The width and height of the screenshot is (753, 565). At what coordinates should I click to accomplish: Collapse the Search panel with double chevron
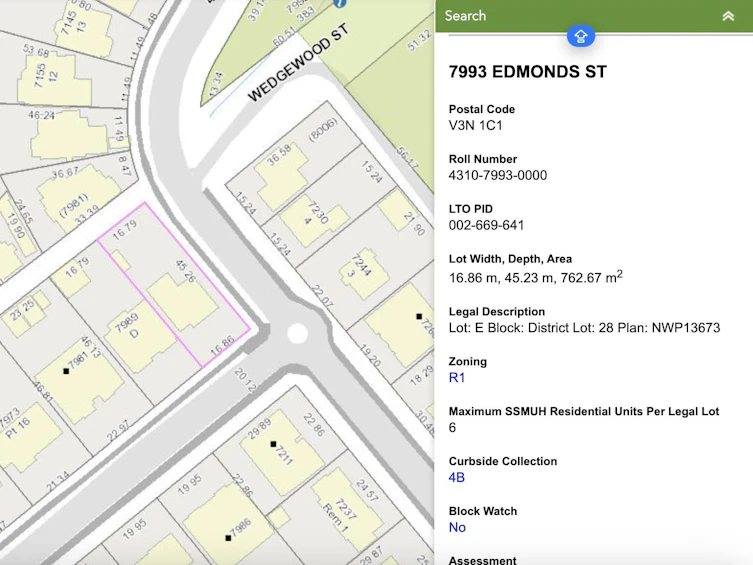tap(728, 16)
